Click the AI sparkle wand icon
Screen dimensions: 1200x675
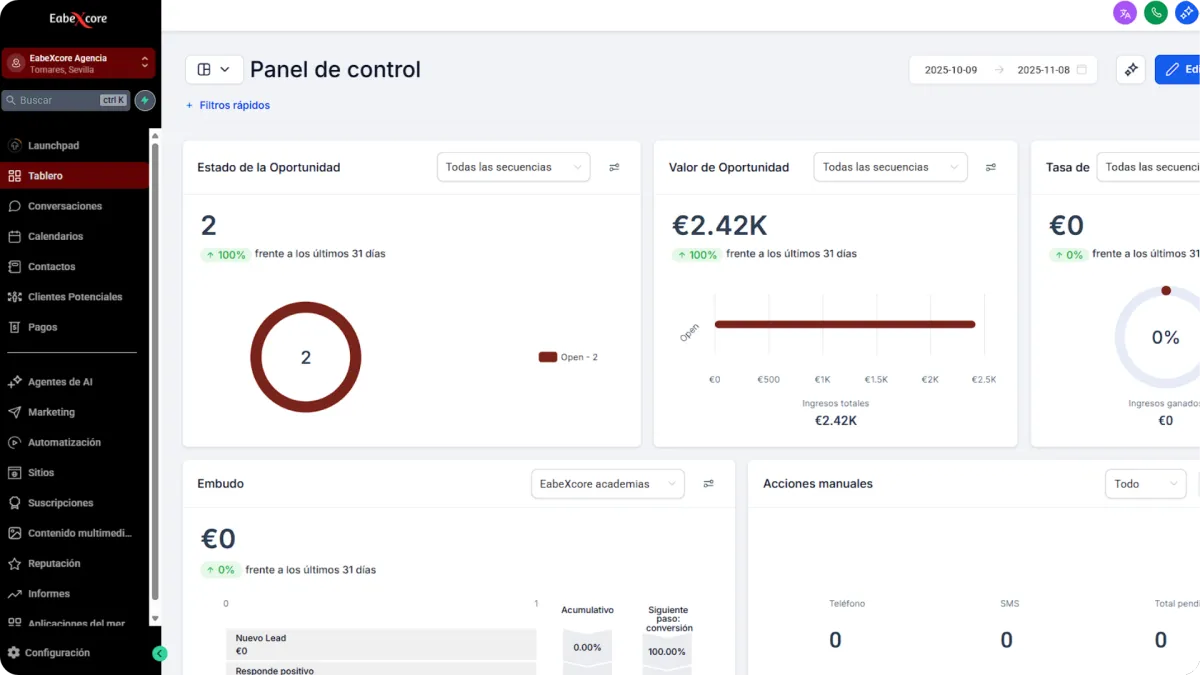(x=1131, y=70)
